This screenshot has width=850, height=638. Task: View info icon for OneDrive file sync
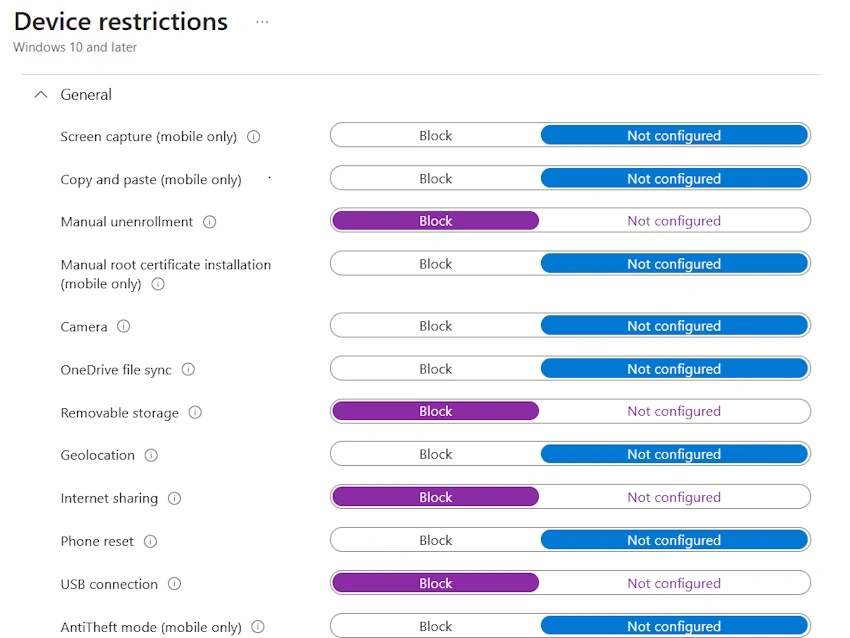point(188,369)
